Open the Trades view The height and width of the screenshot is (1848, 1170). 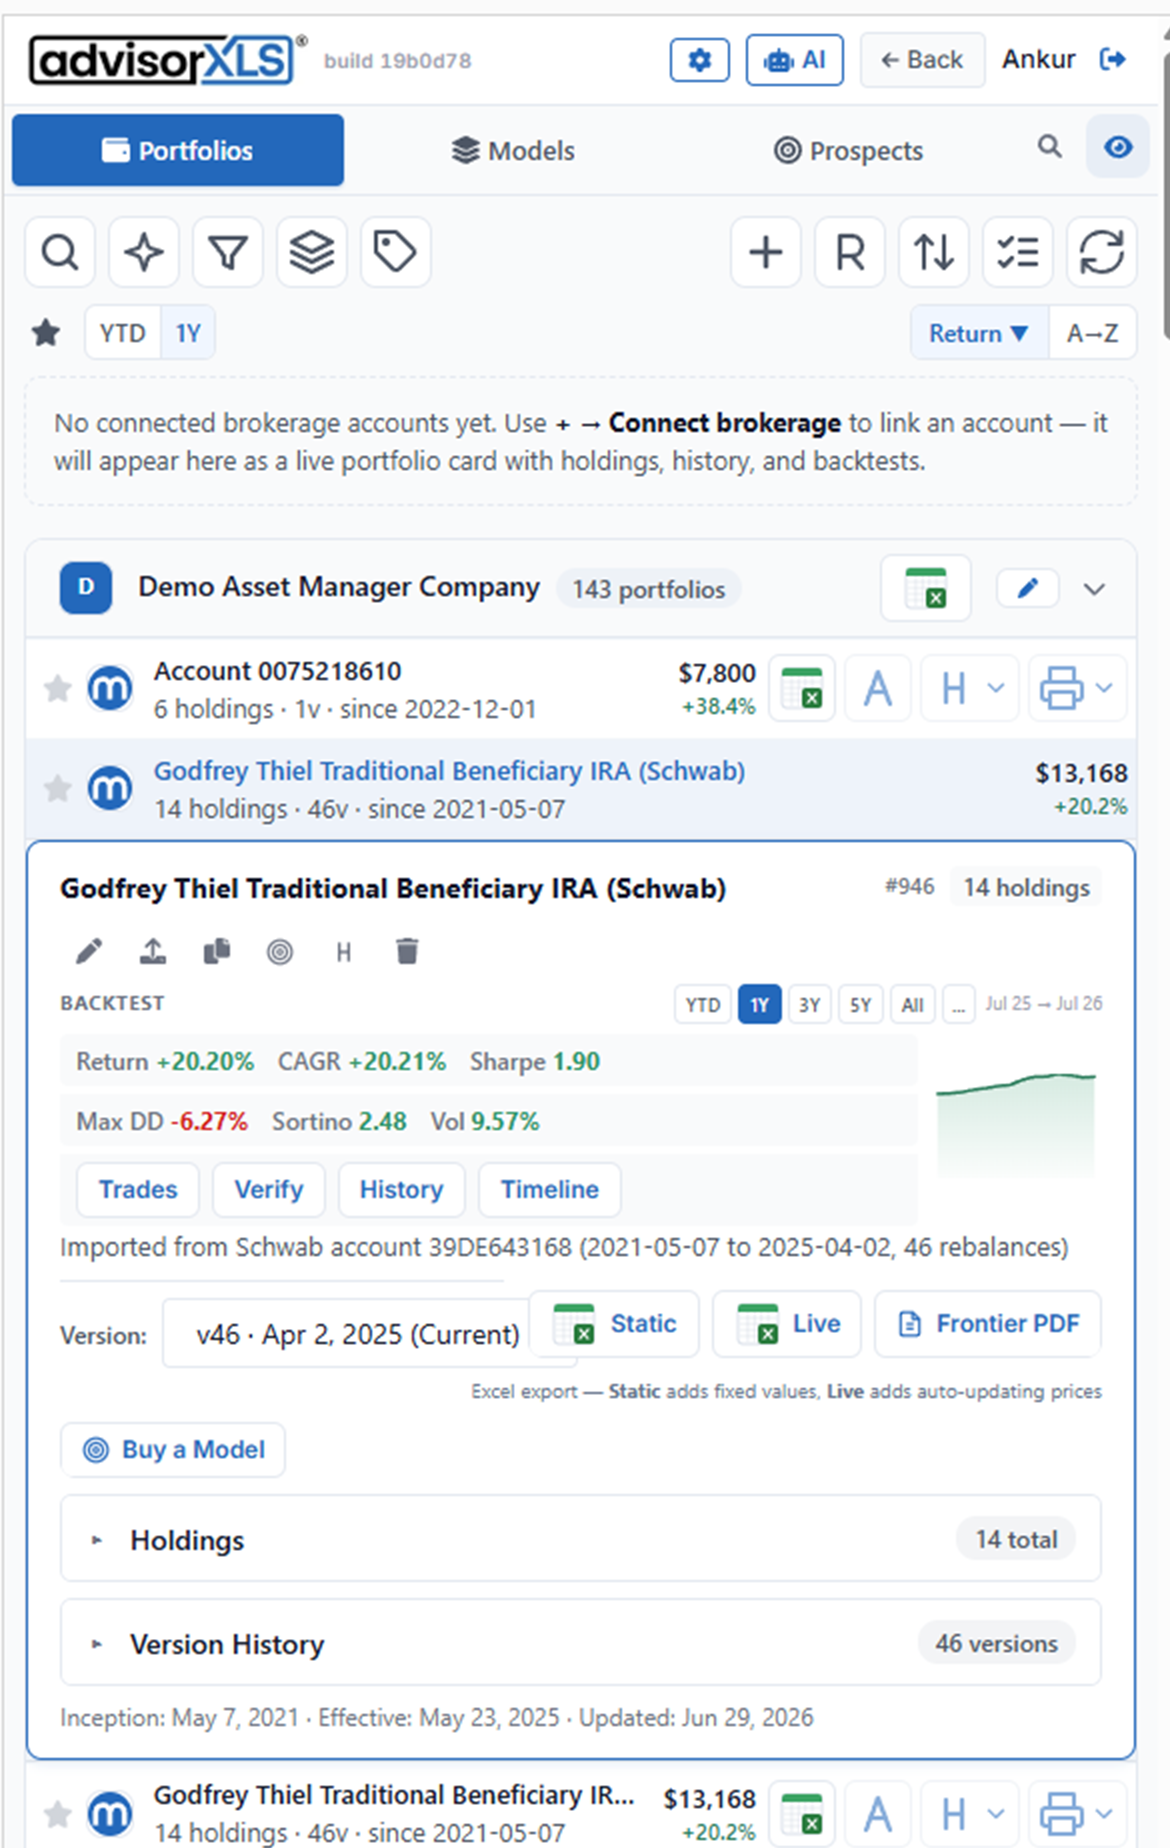click(138, 1190)
